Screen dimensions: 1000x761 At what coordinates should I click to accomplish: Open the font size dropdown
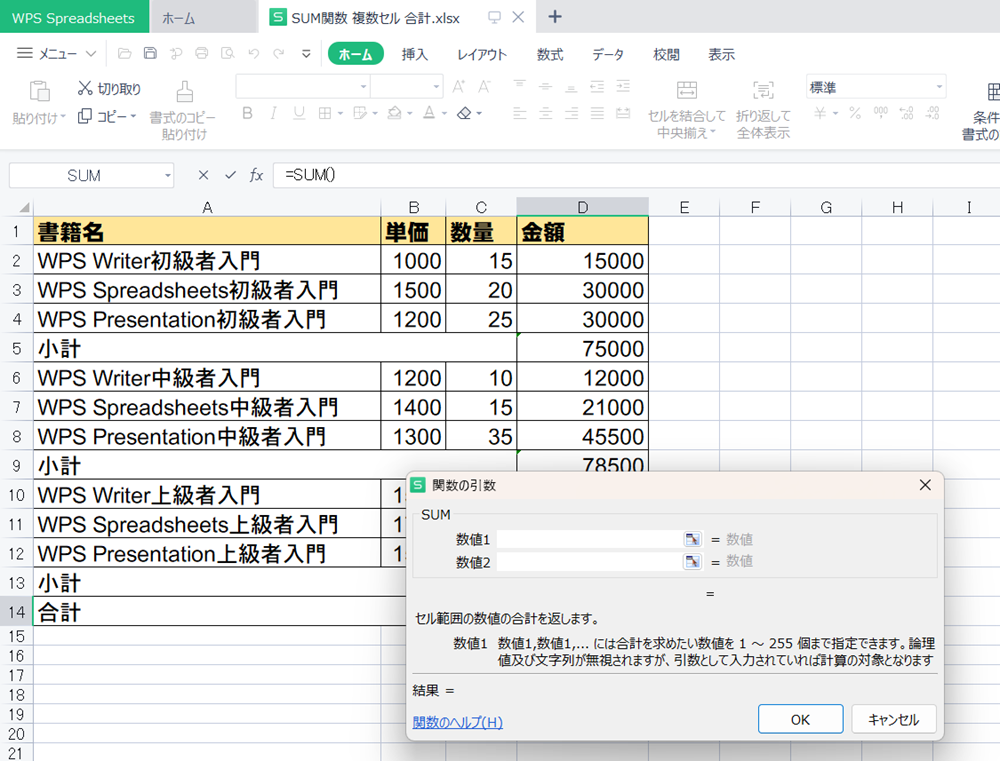click(436, 87)
